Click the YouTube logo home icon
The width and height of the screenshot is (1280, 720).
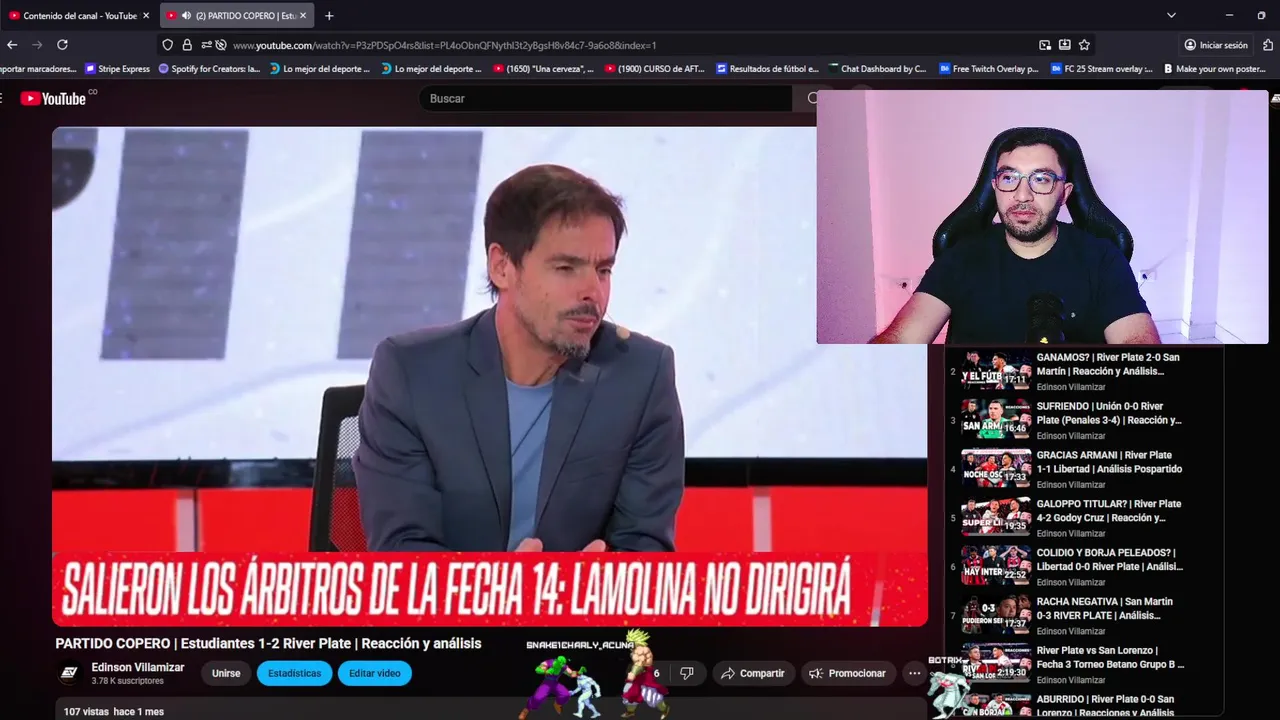[53, 98]
